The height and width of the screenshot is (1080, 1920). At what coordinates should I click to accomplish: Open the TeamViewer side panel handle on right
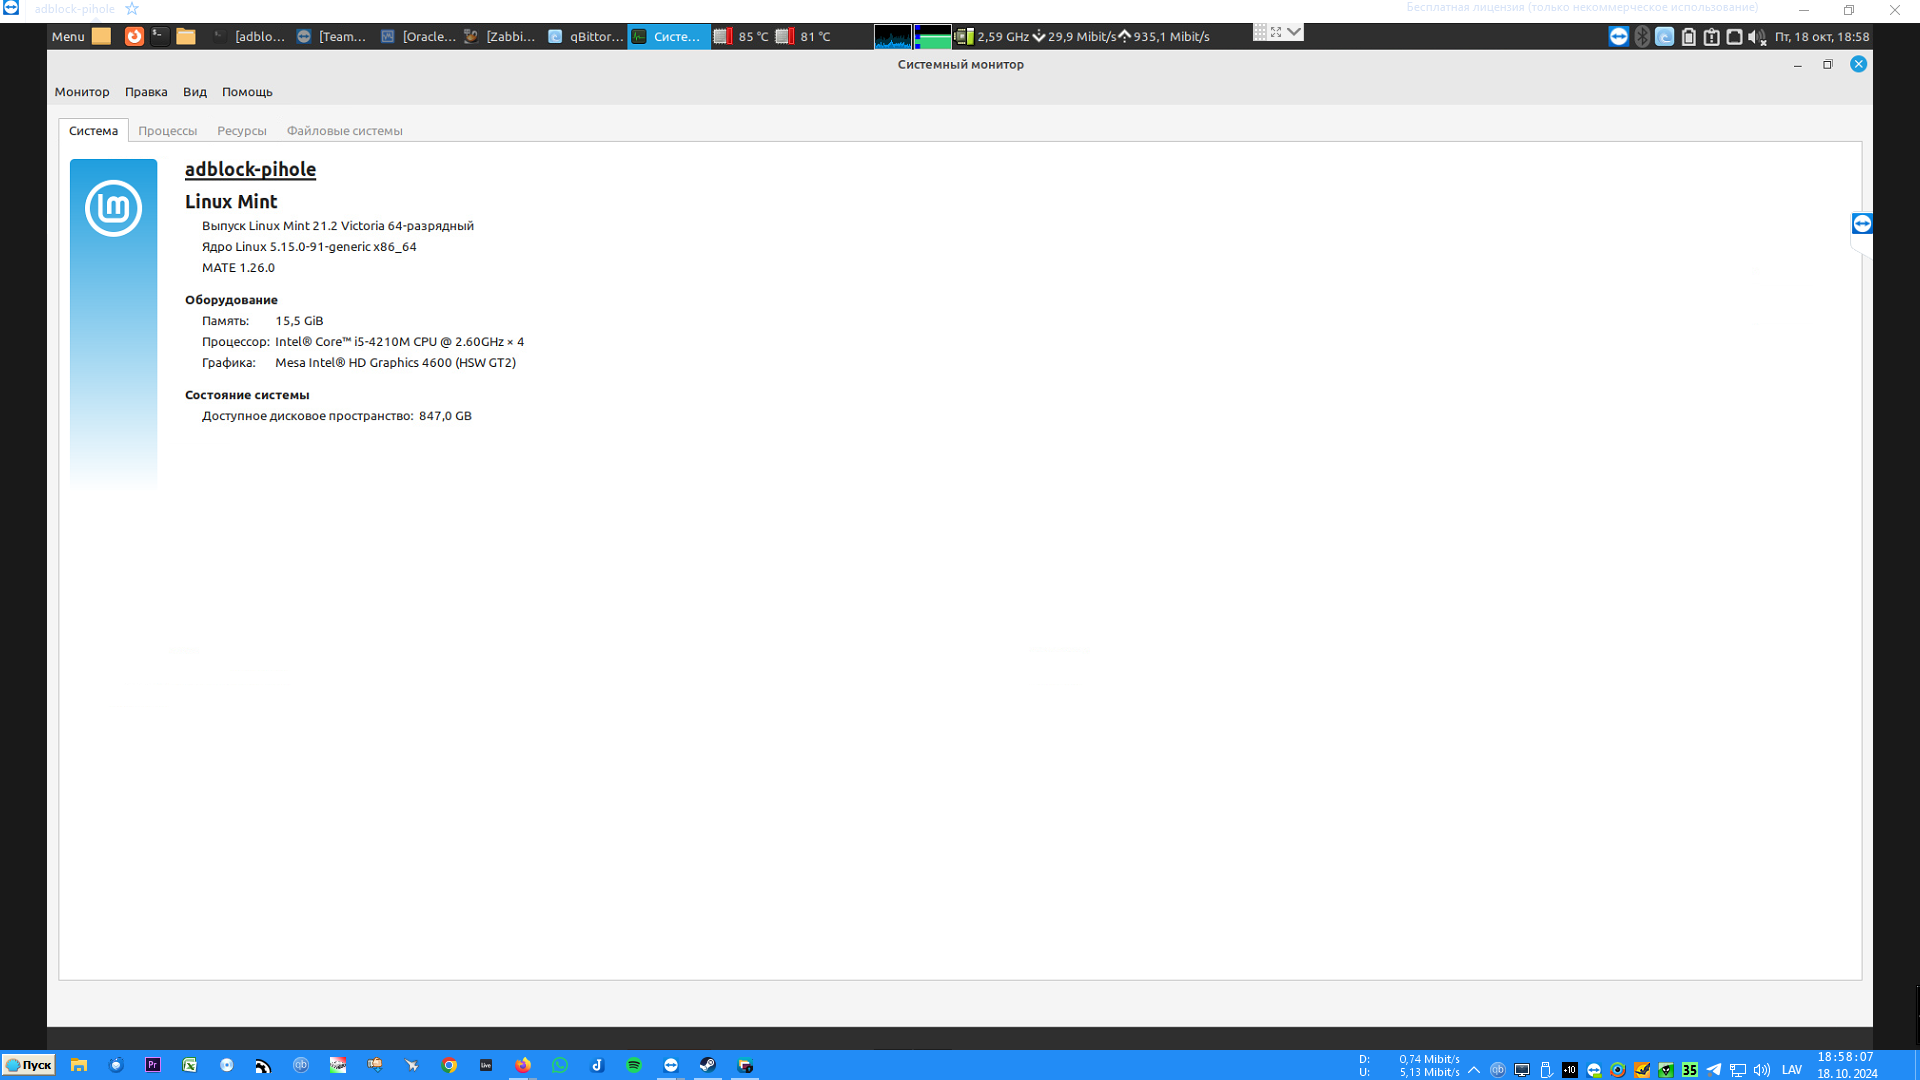pyautogui.click(x=1861, y=224)
